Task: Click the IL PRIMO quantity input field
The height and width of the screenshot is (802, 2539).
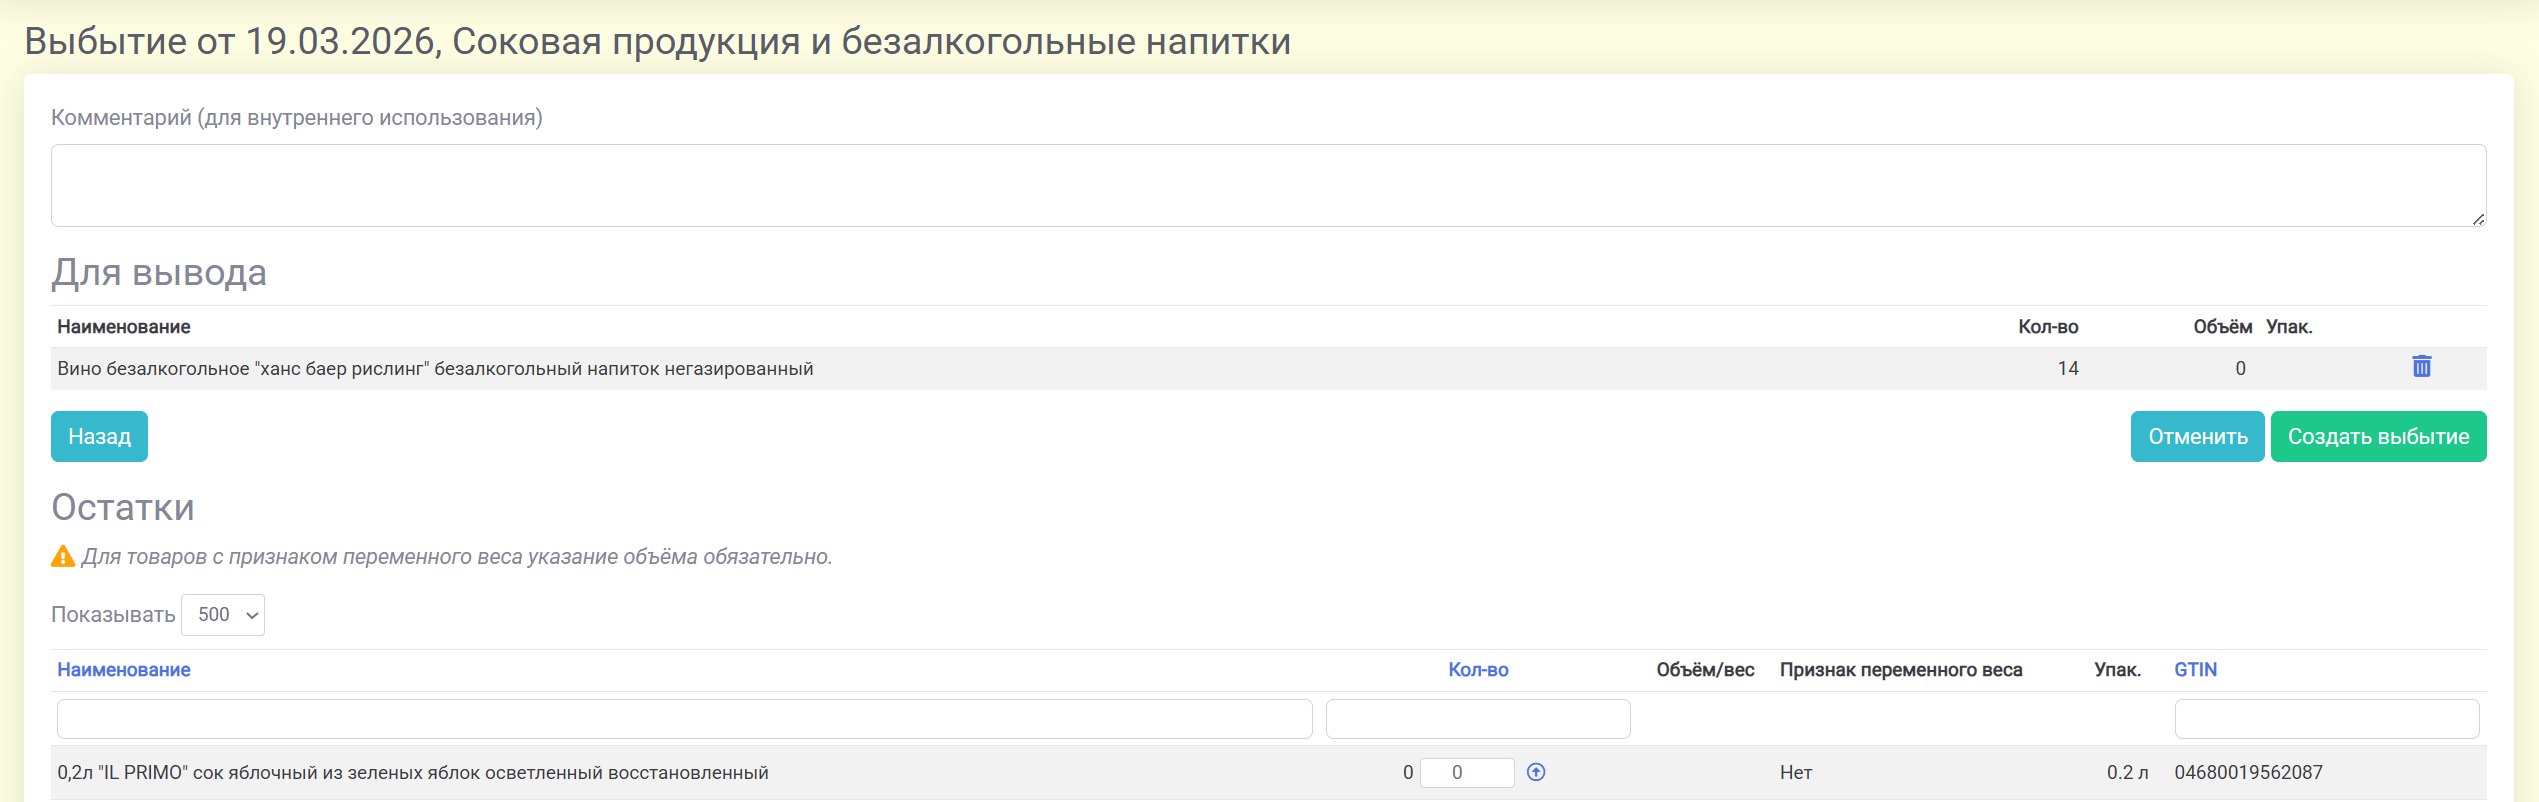Action: pyautogui.click(x=1466, y=773)
